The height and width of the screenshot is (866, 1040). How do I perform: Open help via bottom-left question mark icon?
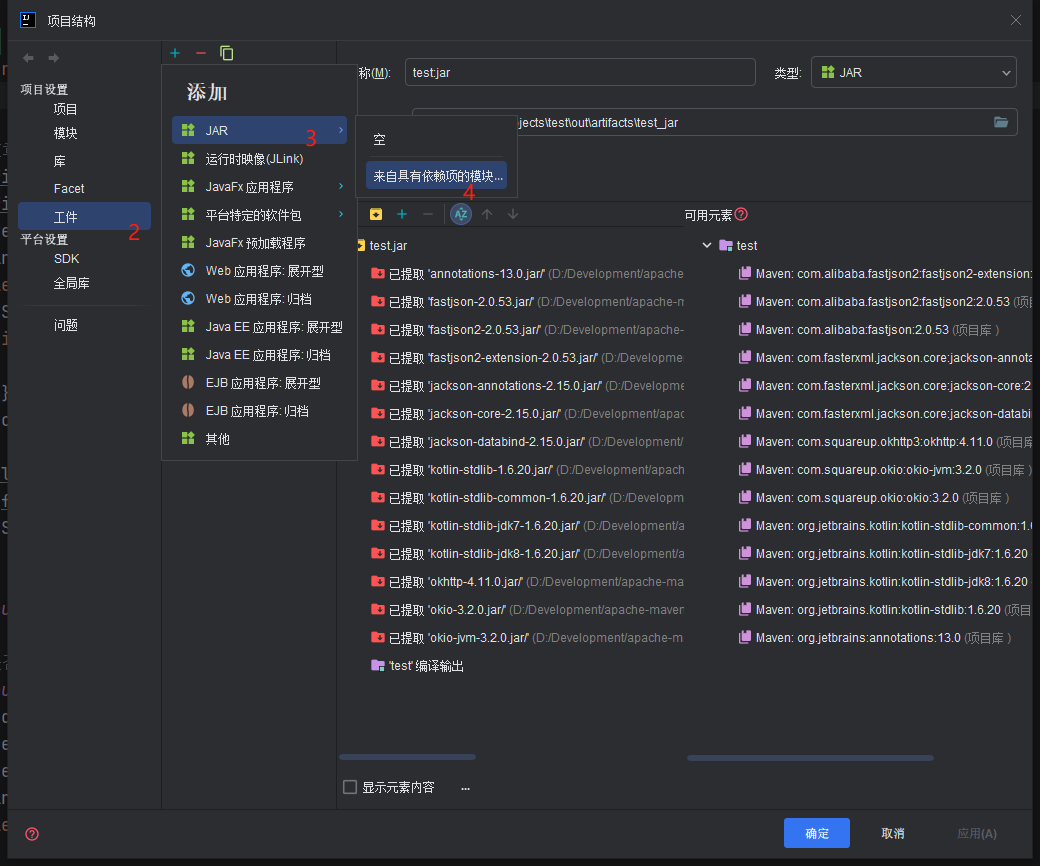pos(32,833)
